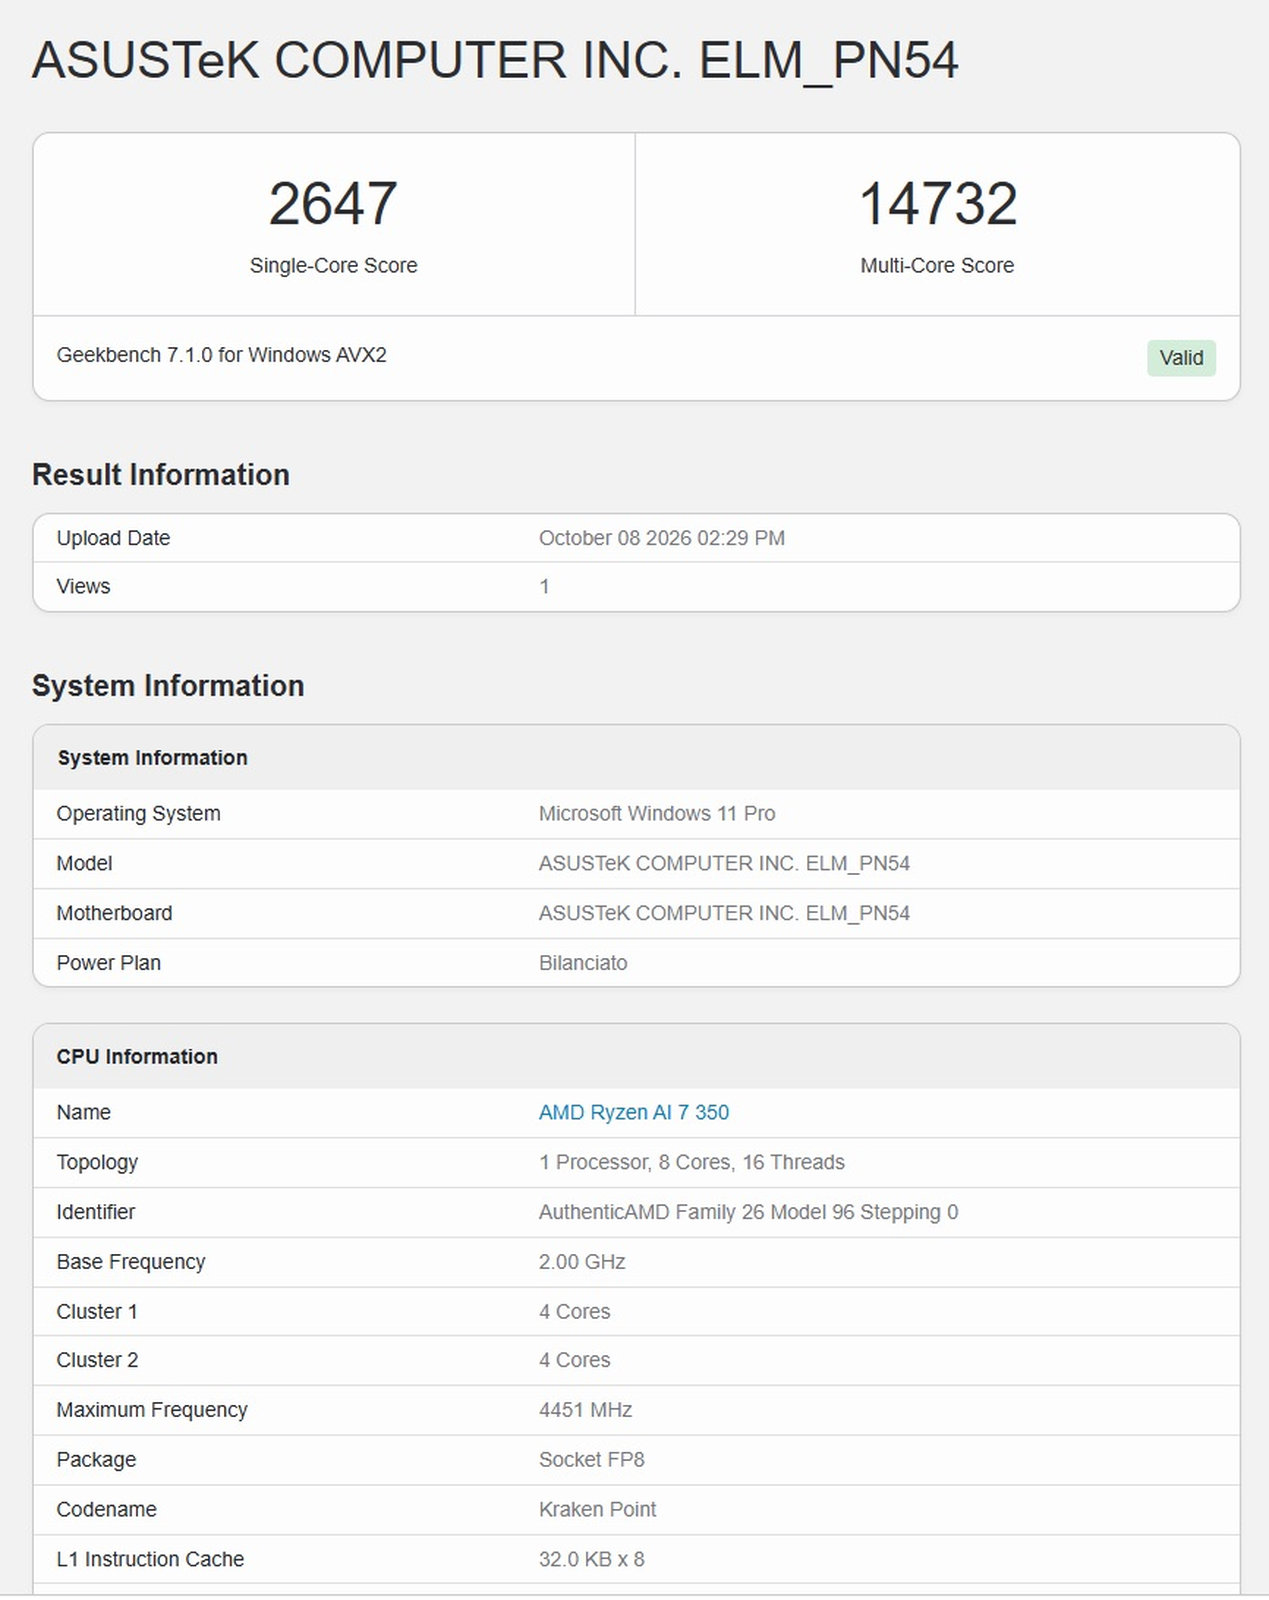The width and height of the screenshot is (1269, 1600).
Task: Click the 'Maximum Frequency' row label
Action: (151, 1410)
